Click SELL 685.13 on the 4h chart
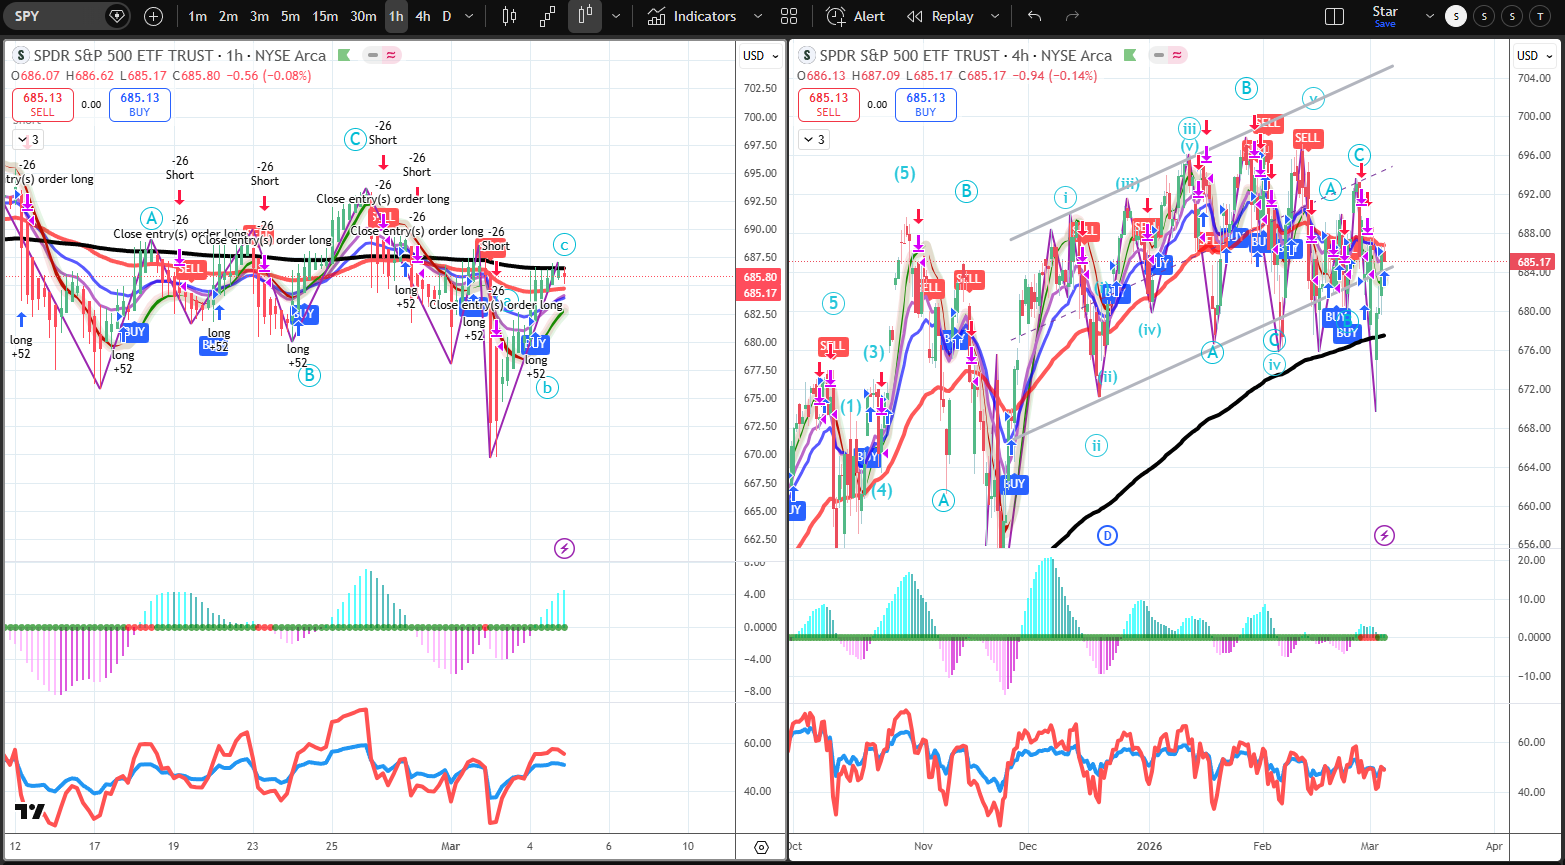The height and width of the screenshot is (865, 1565). click(828, 105)
